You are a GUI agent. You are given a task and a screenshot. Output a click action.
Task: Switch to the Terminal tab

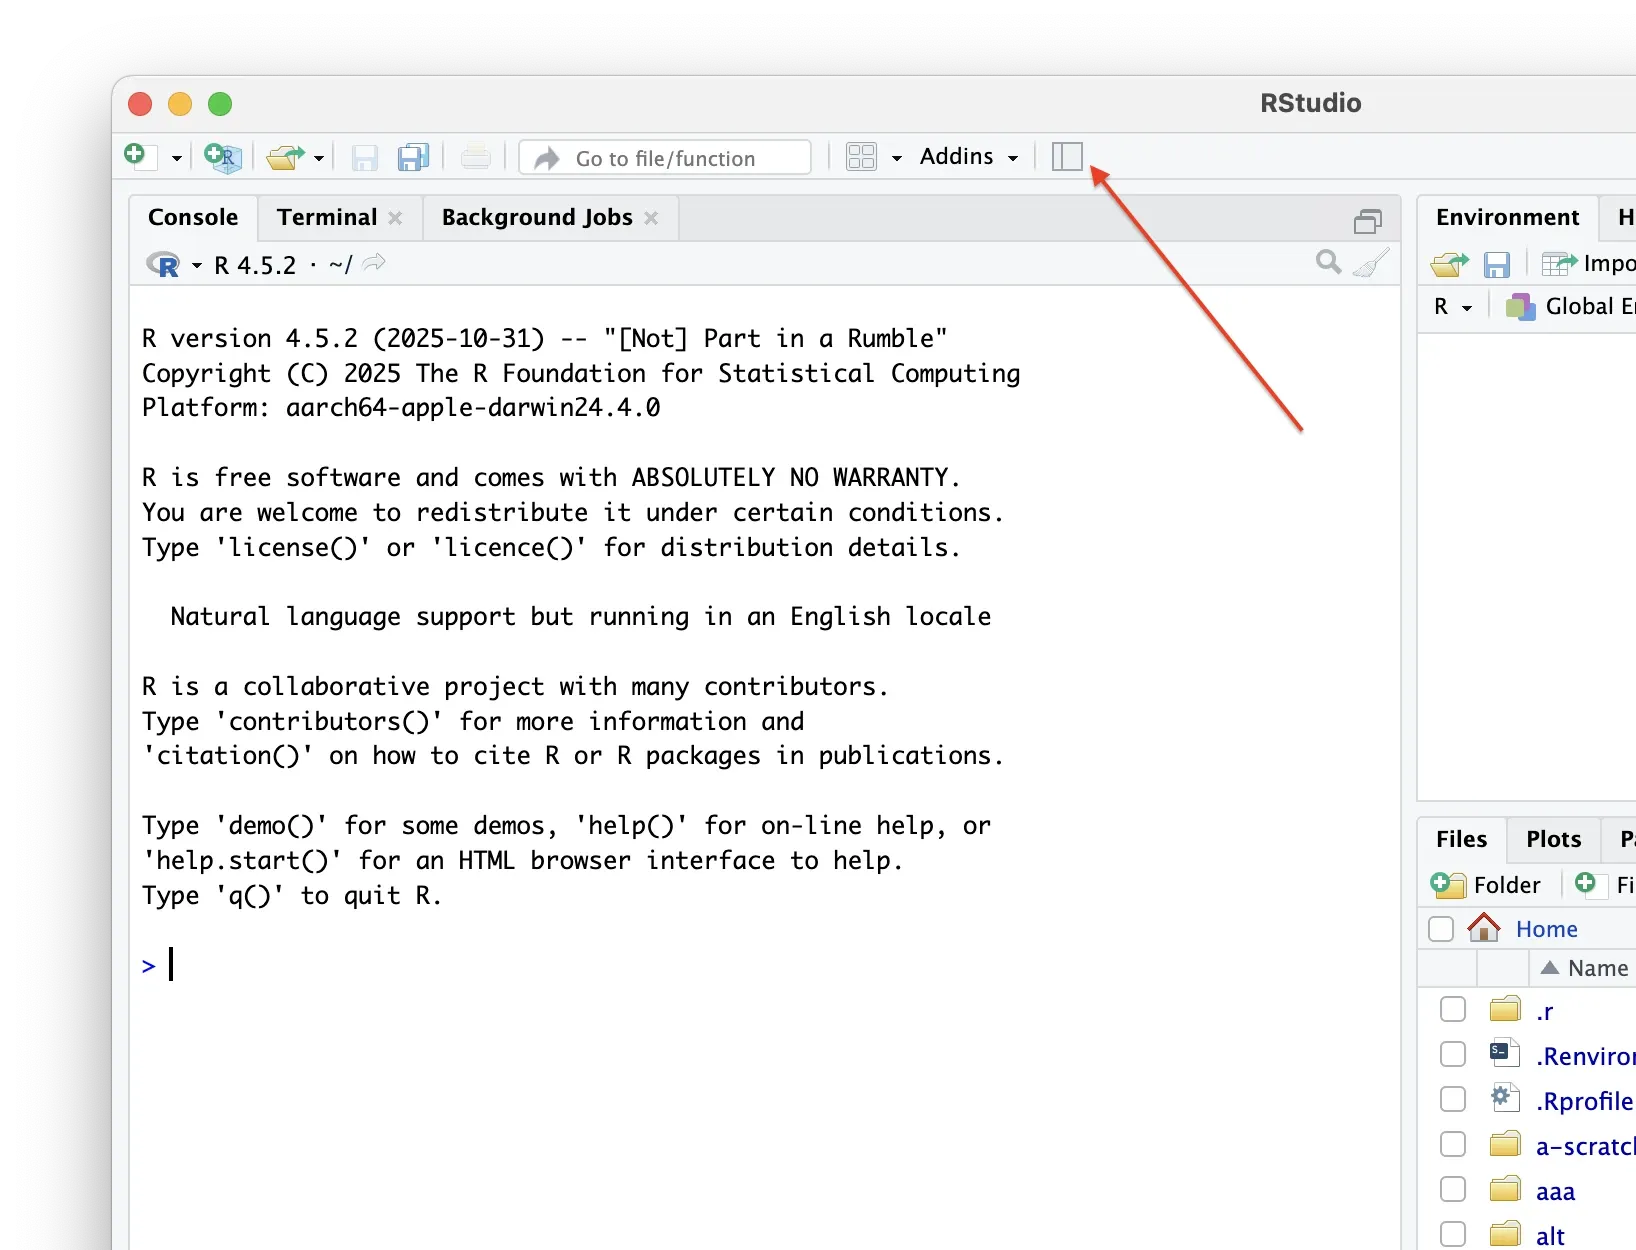point(326,217)
